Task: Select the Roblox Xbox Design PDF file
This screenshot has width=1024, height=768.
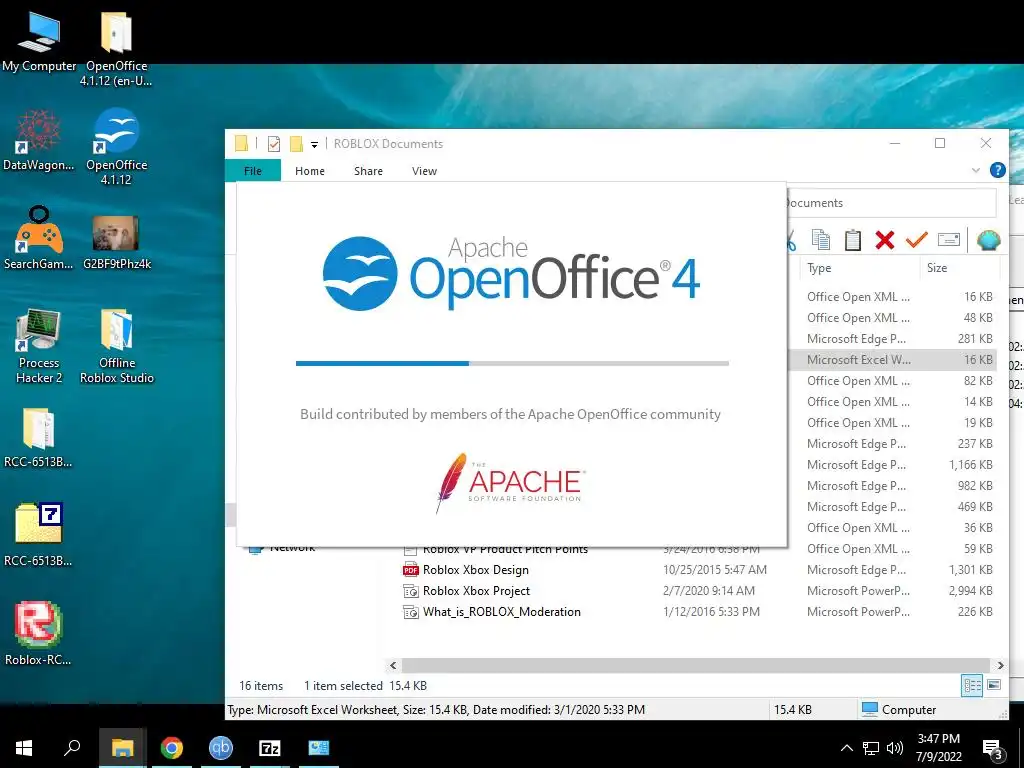Action: point(475,569)
